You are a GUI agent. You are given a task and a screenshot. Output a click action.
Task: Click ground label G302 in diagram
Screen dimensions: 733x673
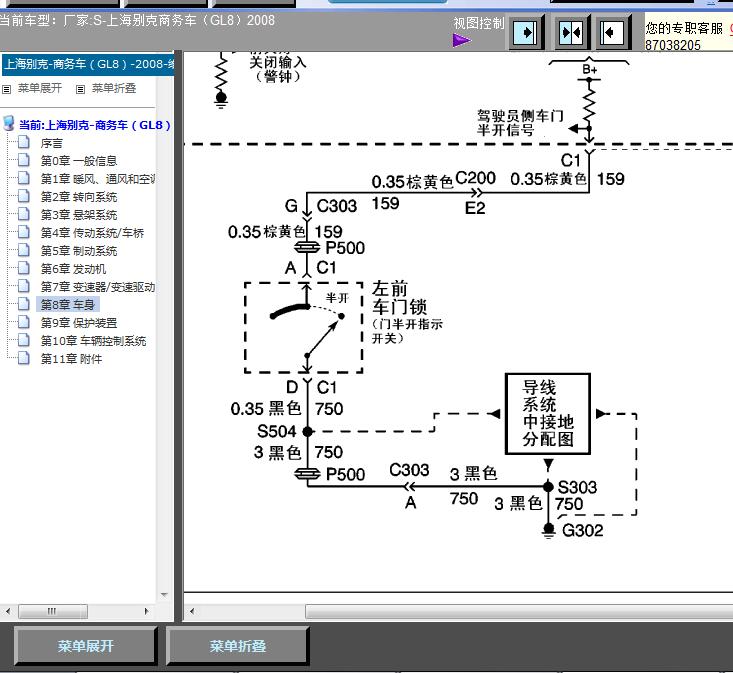pos(582,530)
